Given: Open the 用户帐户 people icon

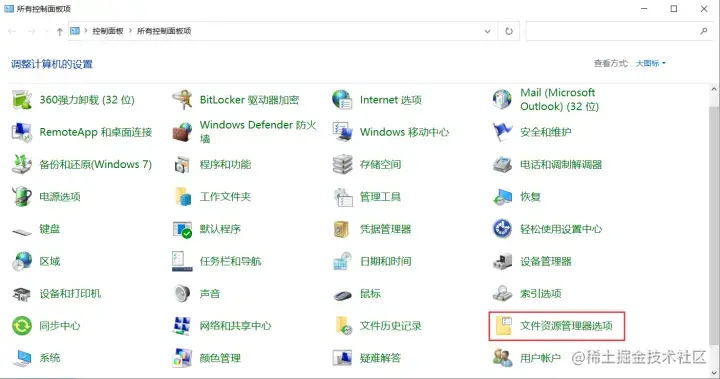Looking at the screenshot, I should click(502, 358).
